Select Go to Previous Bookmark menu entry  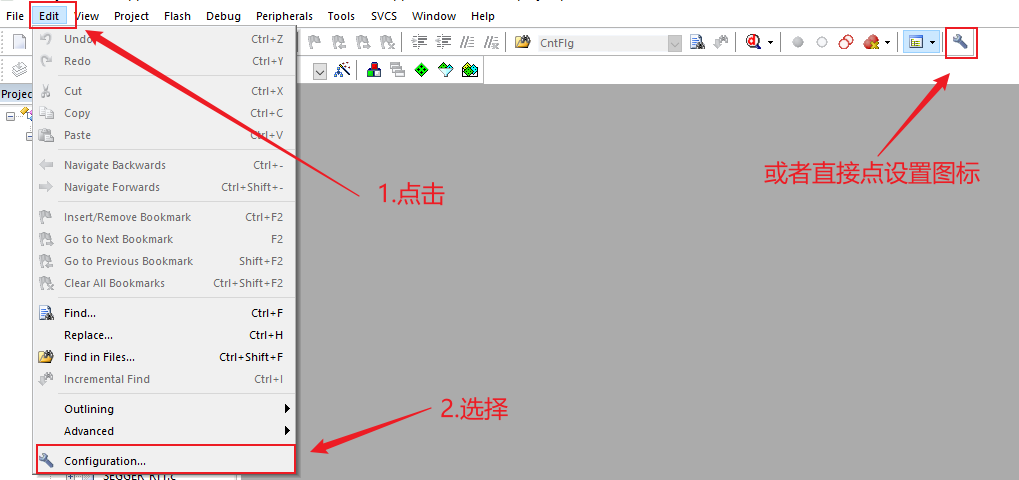[x=165, y=261]
